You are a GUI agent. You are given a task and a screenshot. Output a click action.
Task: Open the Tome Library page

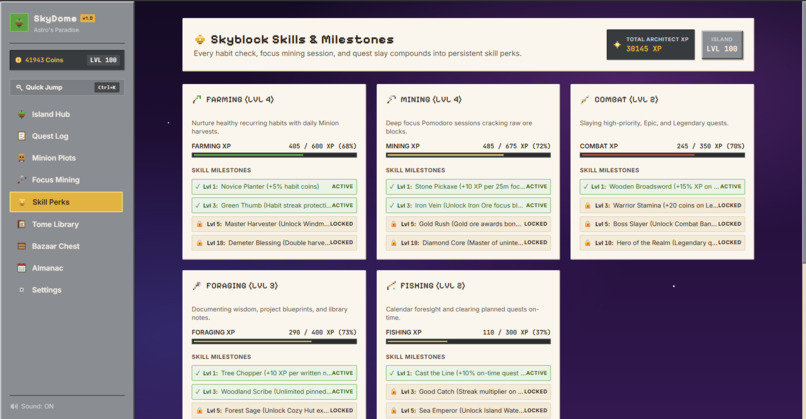(66, 224)
